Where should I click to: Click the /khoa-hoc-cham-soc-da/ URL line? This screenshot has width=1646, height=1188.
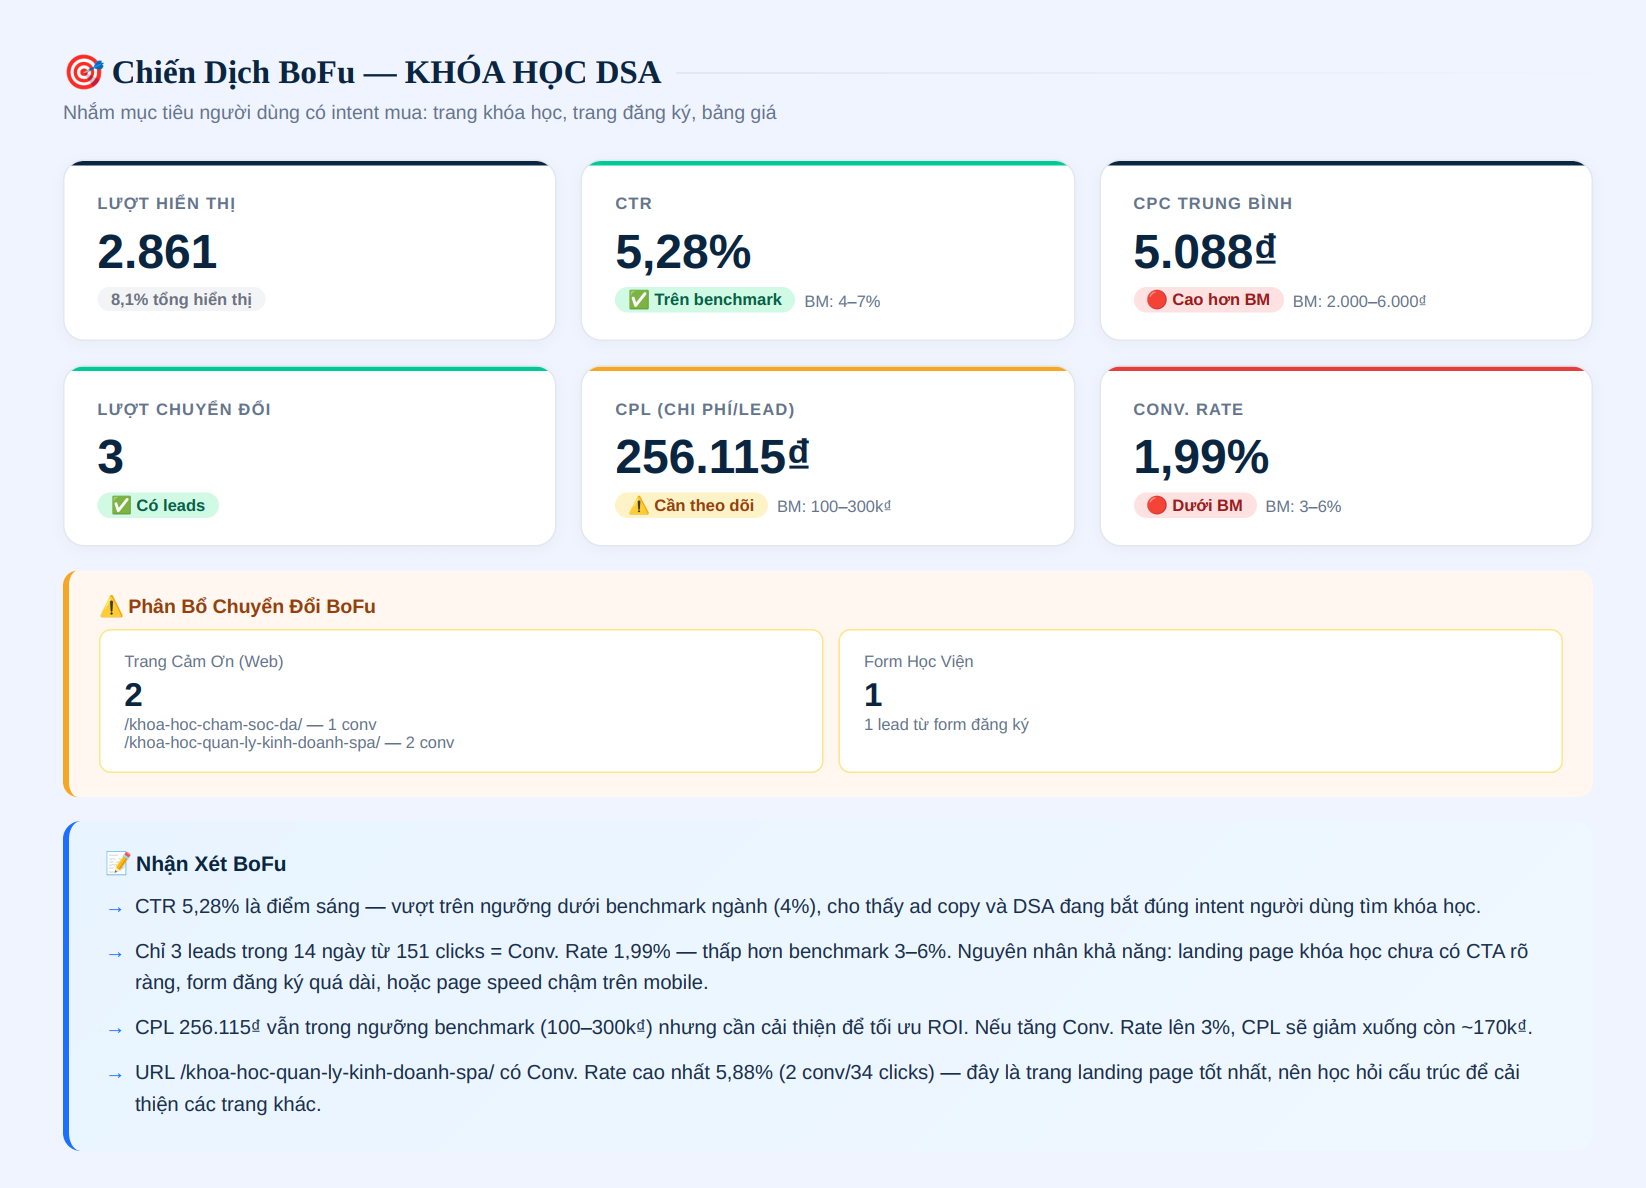[251, 724]
